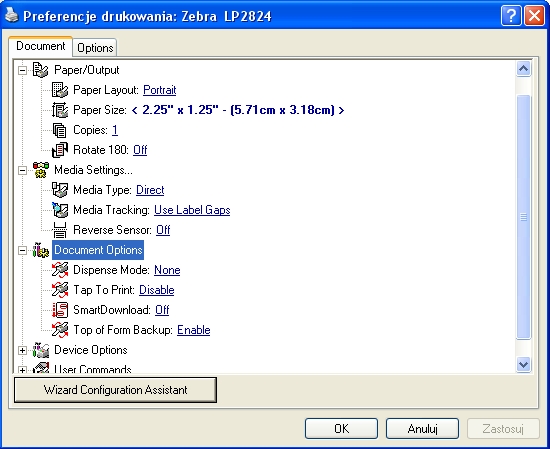Collapse the Document Options tree node
Viewport: 550px width, 449px height.
point(22,250)
